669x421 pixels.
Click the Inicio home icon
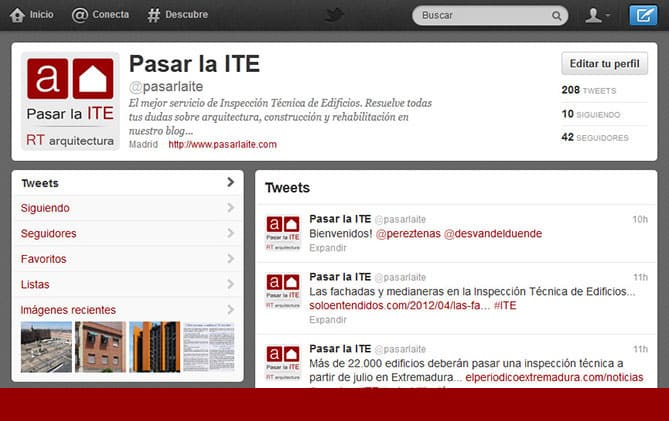17,15
